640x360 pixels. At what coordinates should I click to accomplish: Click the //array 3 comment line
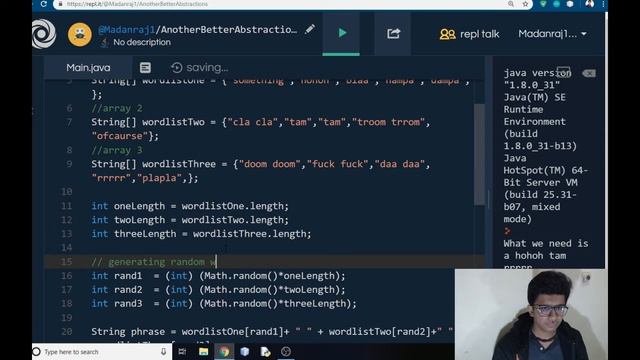[117, 150]
